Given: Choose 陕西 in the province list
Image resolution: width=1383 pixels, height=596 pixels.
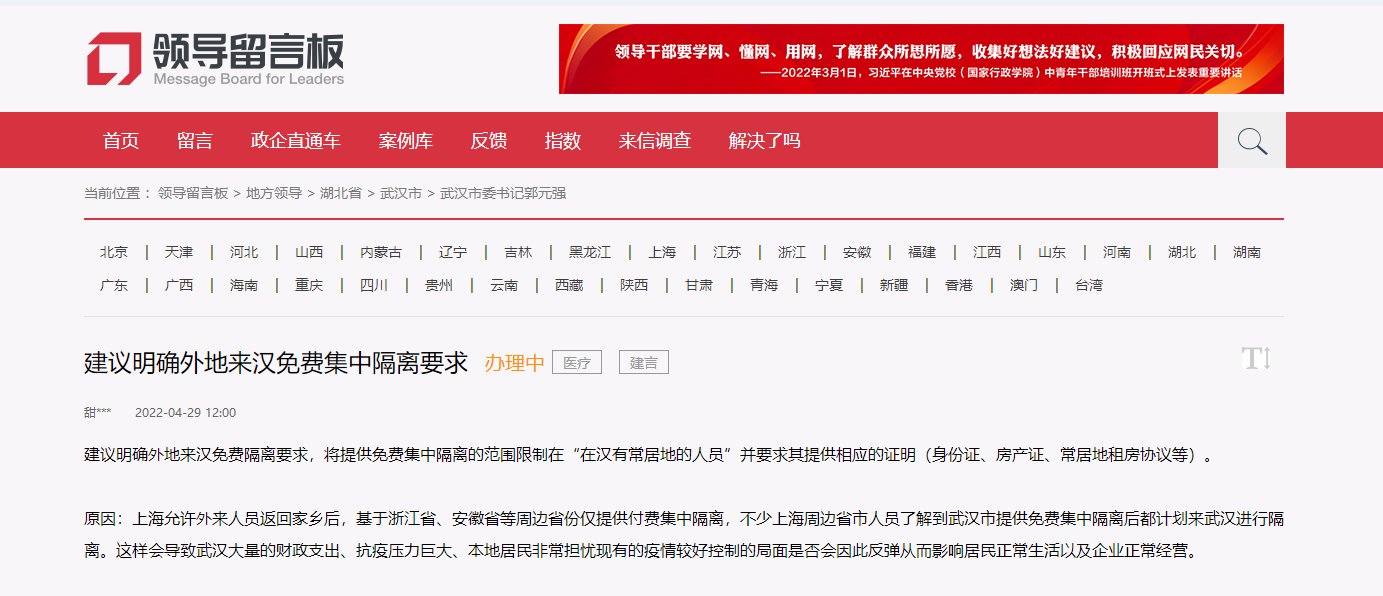Looking at the screenshot, I should (x=634, y=285).
